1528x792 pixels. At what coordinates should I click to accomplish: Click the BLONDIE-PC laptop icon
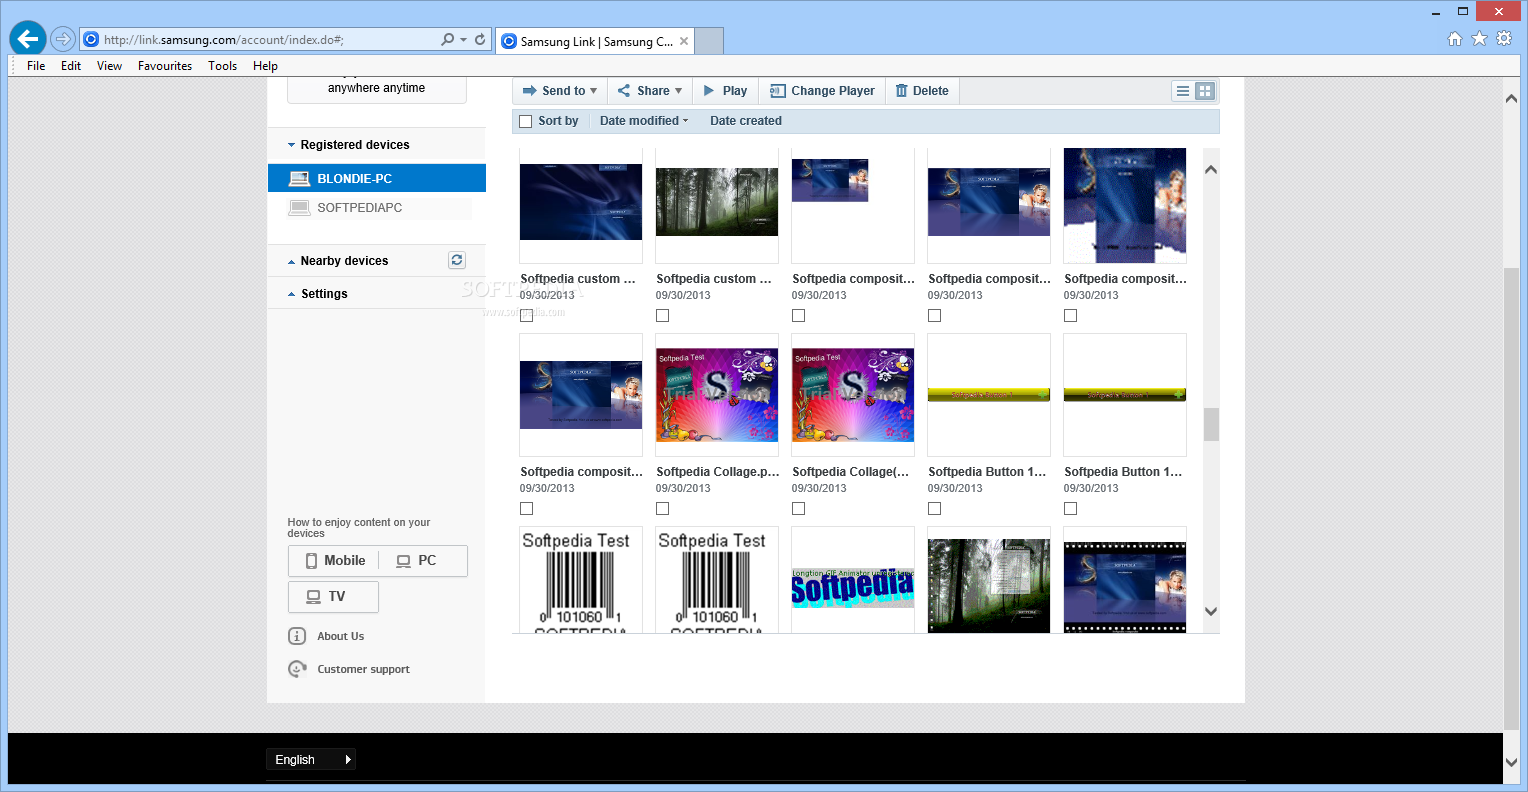pyautogui.click(x=299, y=179)
